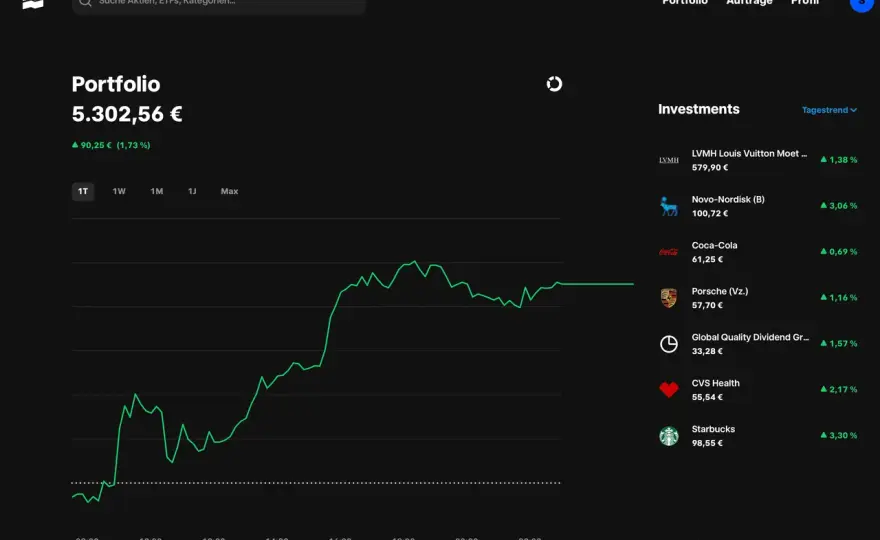Click LVMH price 579,90 €
The image size is (880, 540).
[709, 167]
